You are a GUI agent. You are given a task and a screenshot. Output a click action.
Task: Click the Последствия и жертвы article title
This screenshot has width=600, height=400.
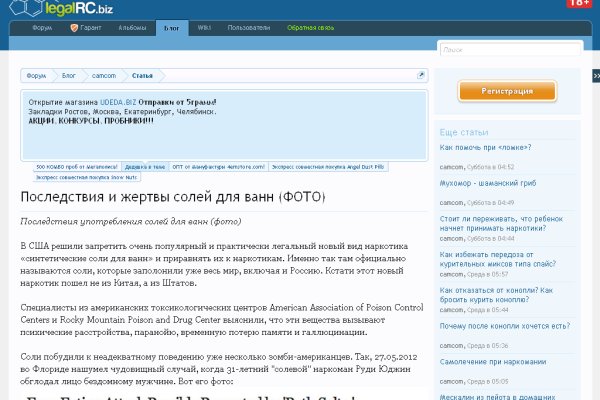172,197
